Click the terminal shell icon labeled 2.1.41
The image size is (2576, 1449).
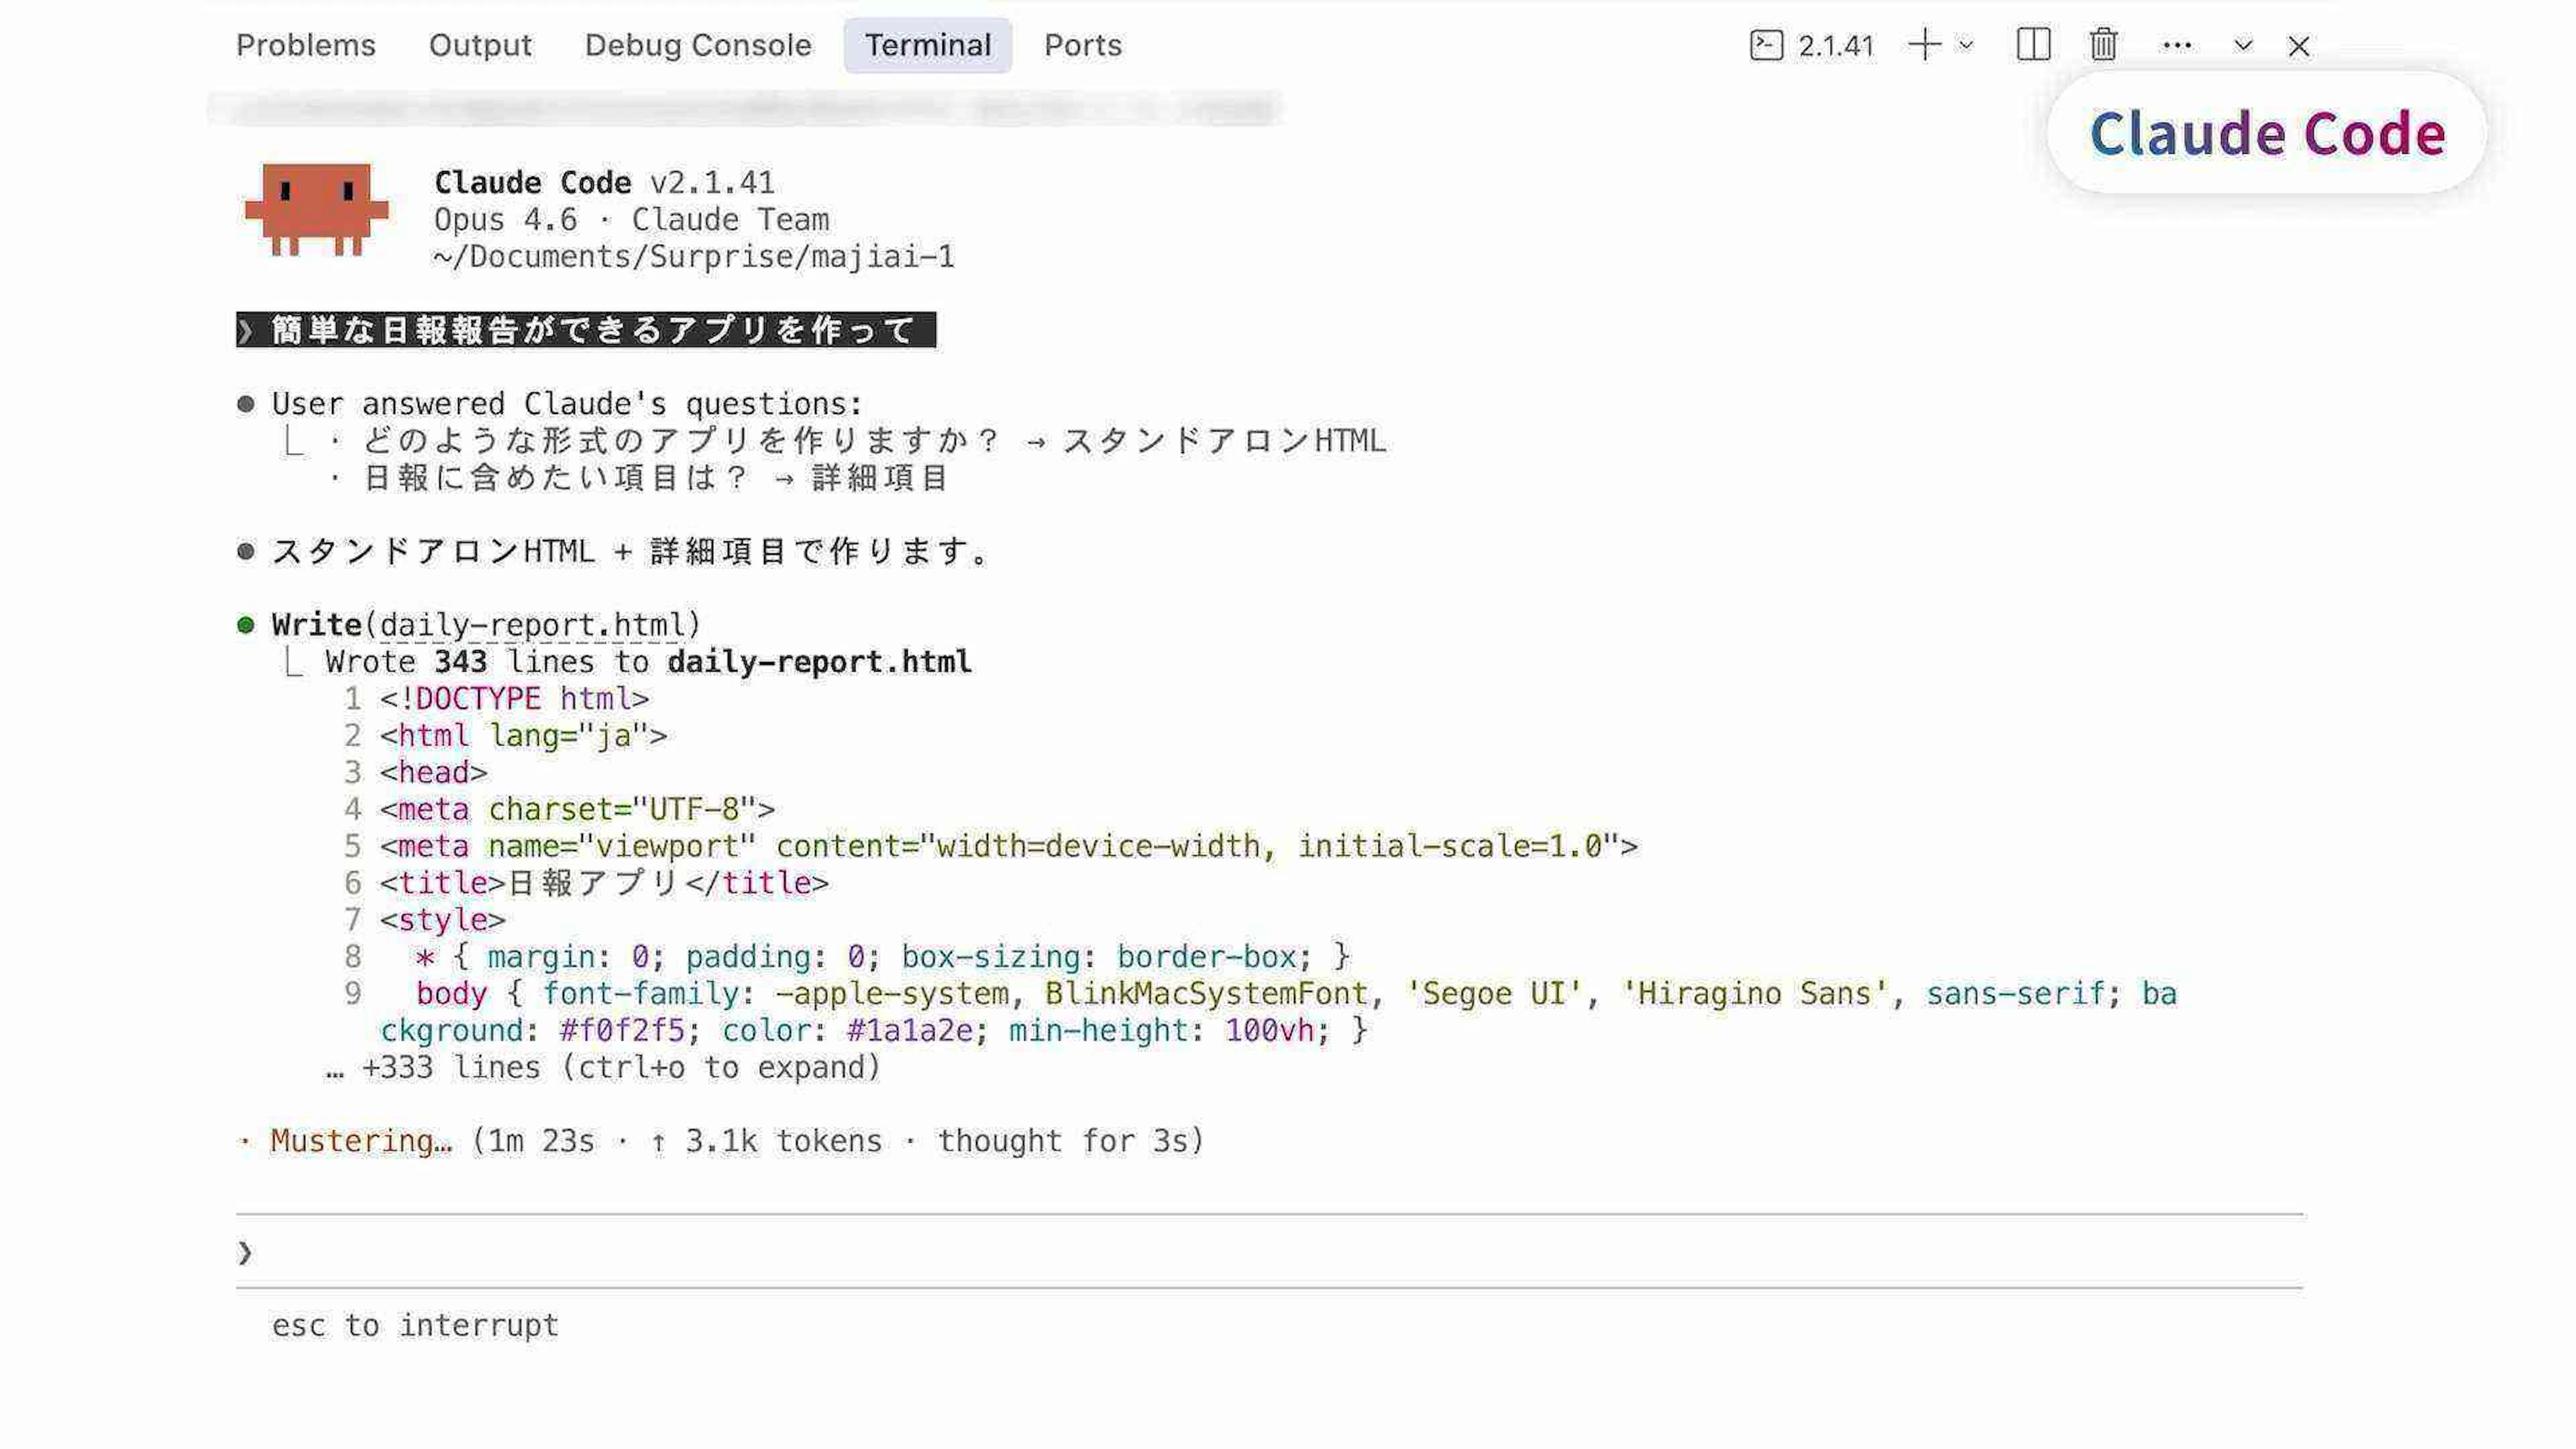1766,46
